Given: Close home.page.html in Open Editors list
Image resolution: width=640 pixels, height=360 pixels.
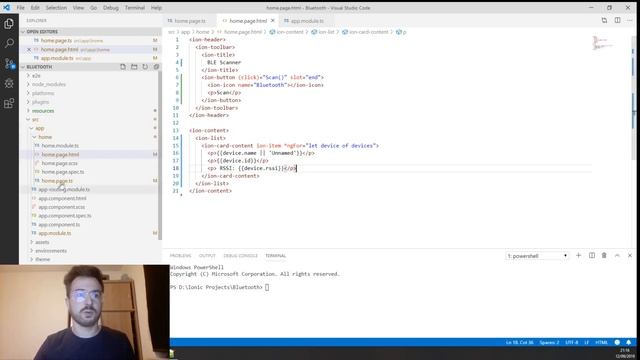Looking at the screenshot, I should click(29, 49).
